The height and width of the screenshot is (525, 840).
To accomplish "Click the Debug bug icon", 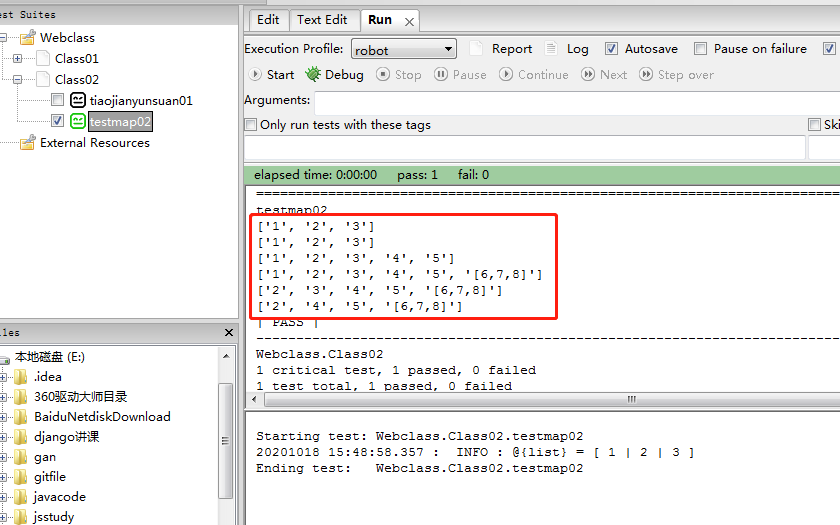I will [313, 74].
